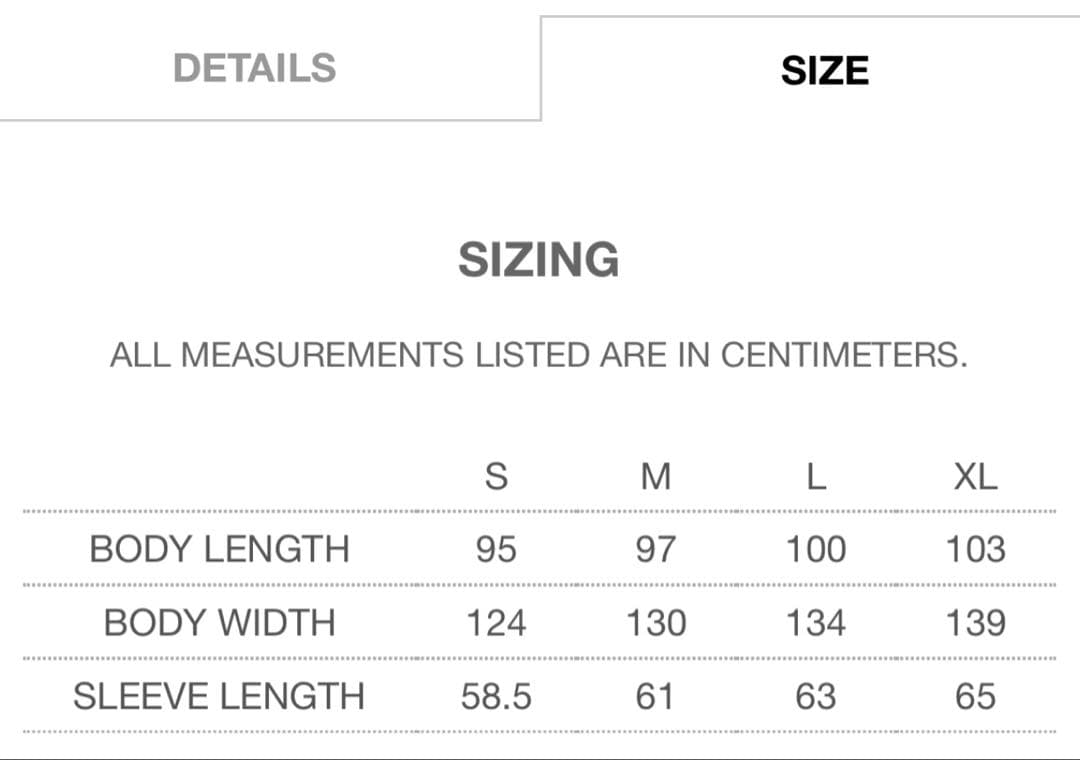Select the L size column header

[x=816, y=477]
